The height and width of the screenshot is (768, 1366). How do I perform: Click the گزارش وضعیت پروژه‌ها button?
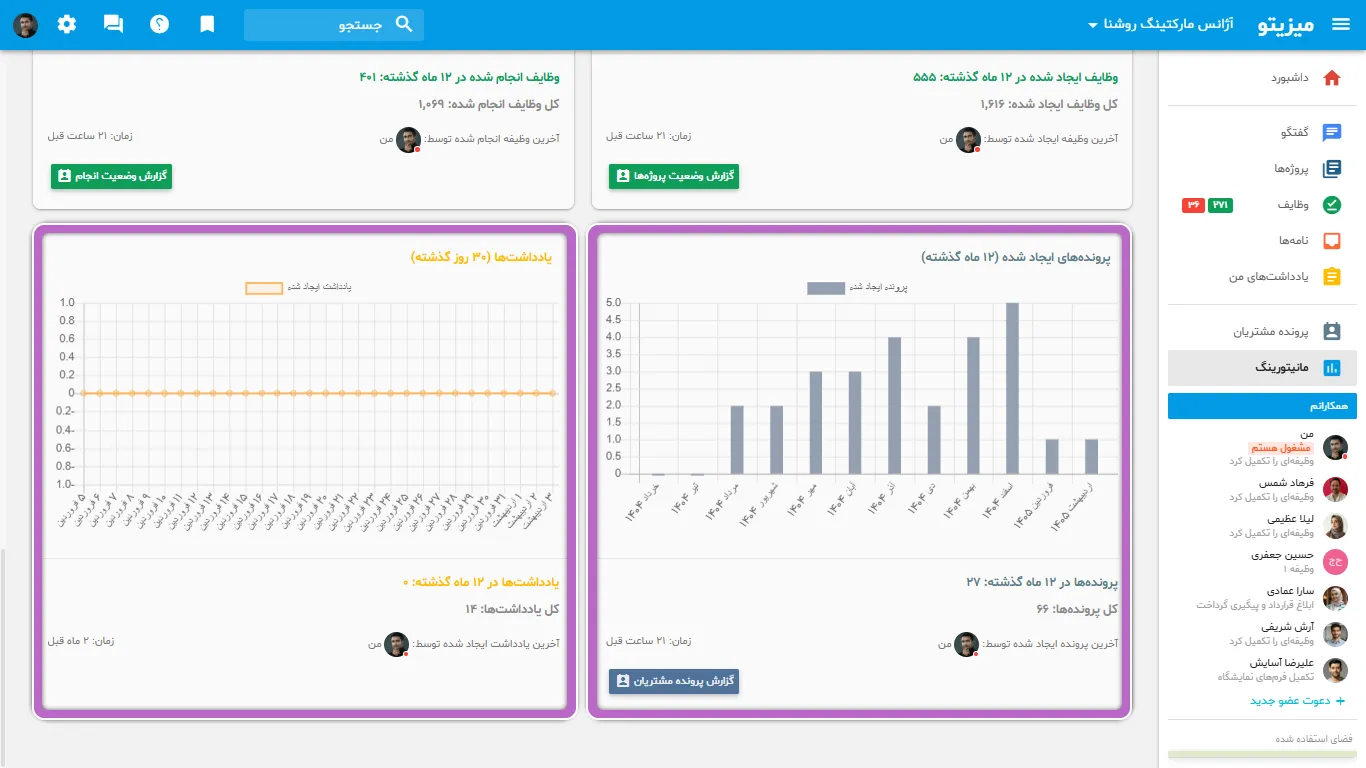coord(674,176)
